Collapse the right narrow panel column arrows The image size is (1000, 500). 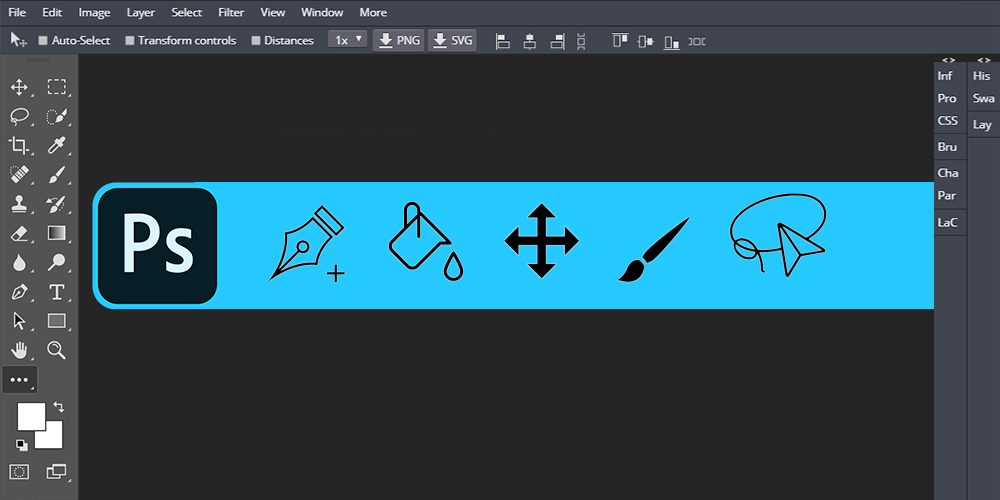(x=983, y=59)
